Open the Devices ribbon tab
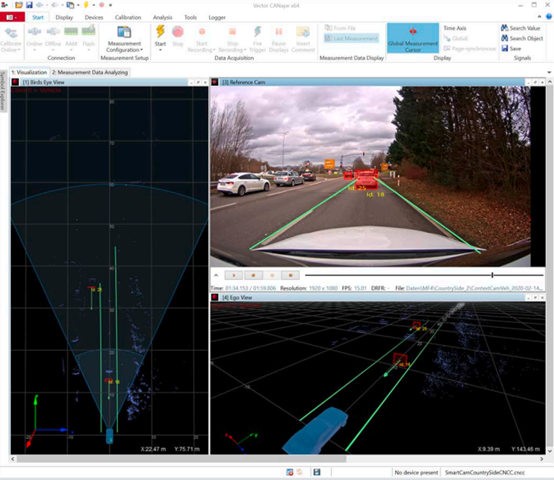 point(94,17)
